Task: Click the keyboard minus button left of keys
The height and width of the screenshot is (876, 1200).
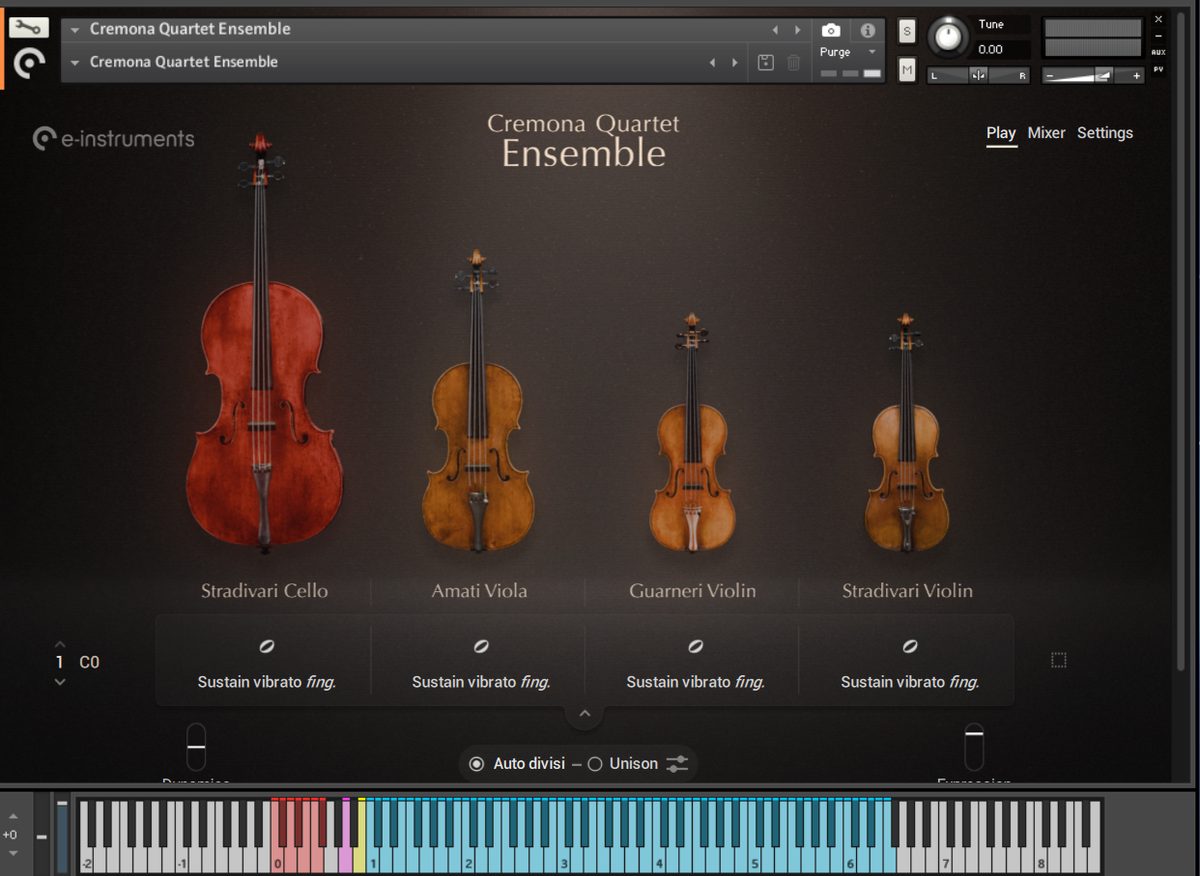Action: (x=41, y=836)
